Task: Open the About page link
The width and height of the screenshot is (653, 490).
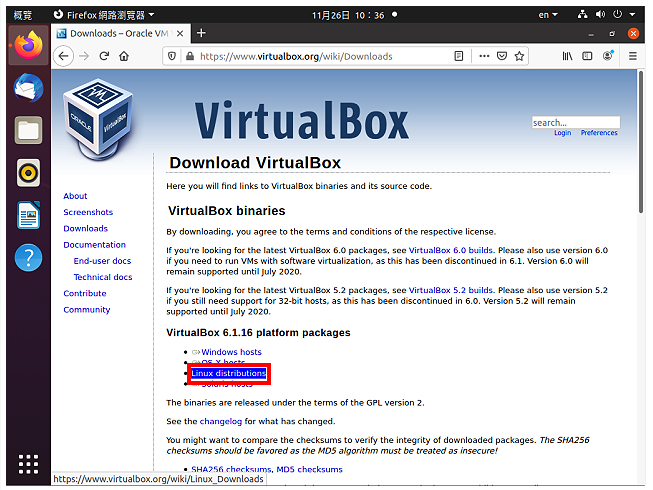Action: point(75,196)
